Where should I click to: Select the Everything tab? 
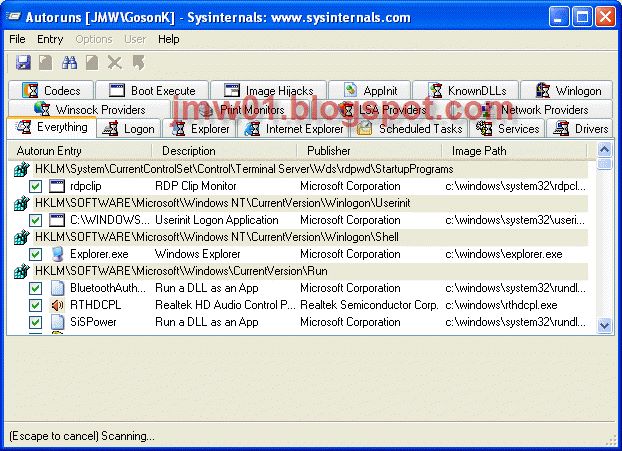[52, 127]
